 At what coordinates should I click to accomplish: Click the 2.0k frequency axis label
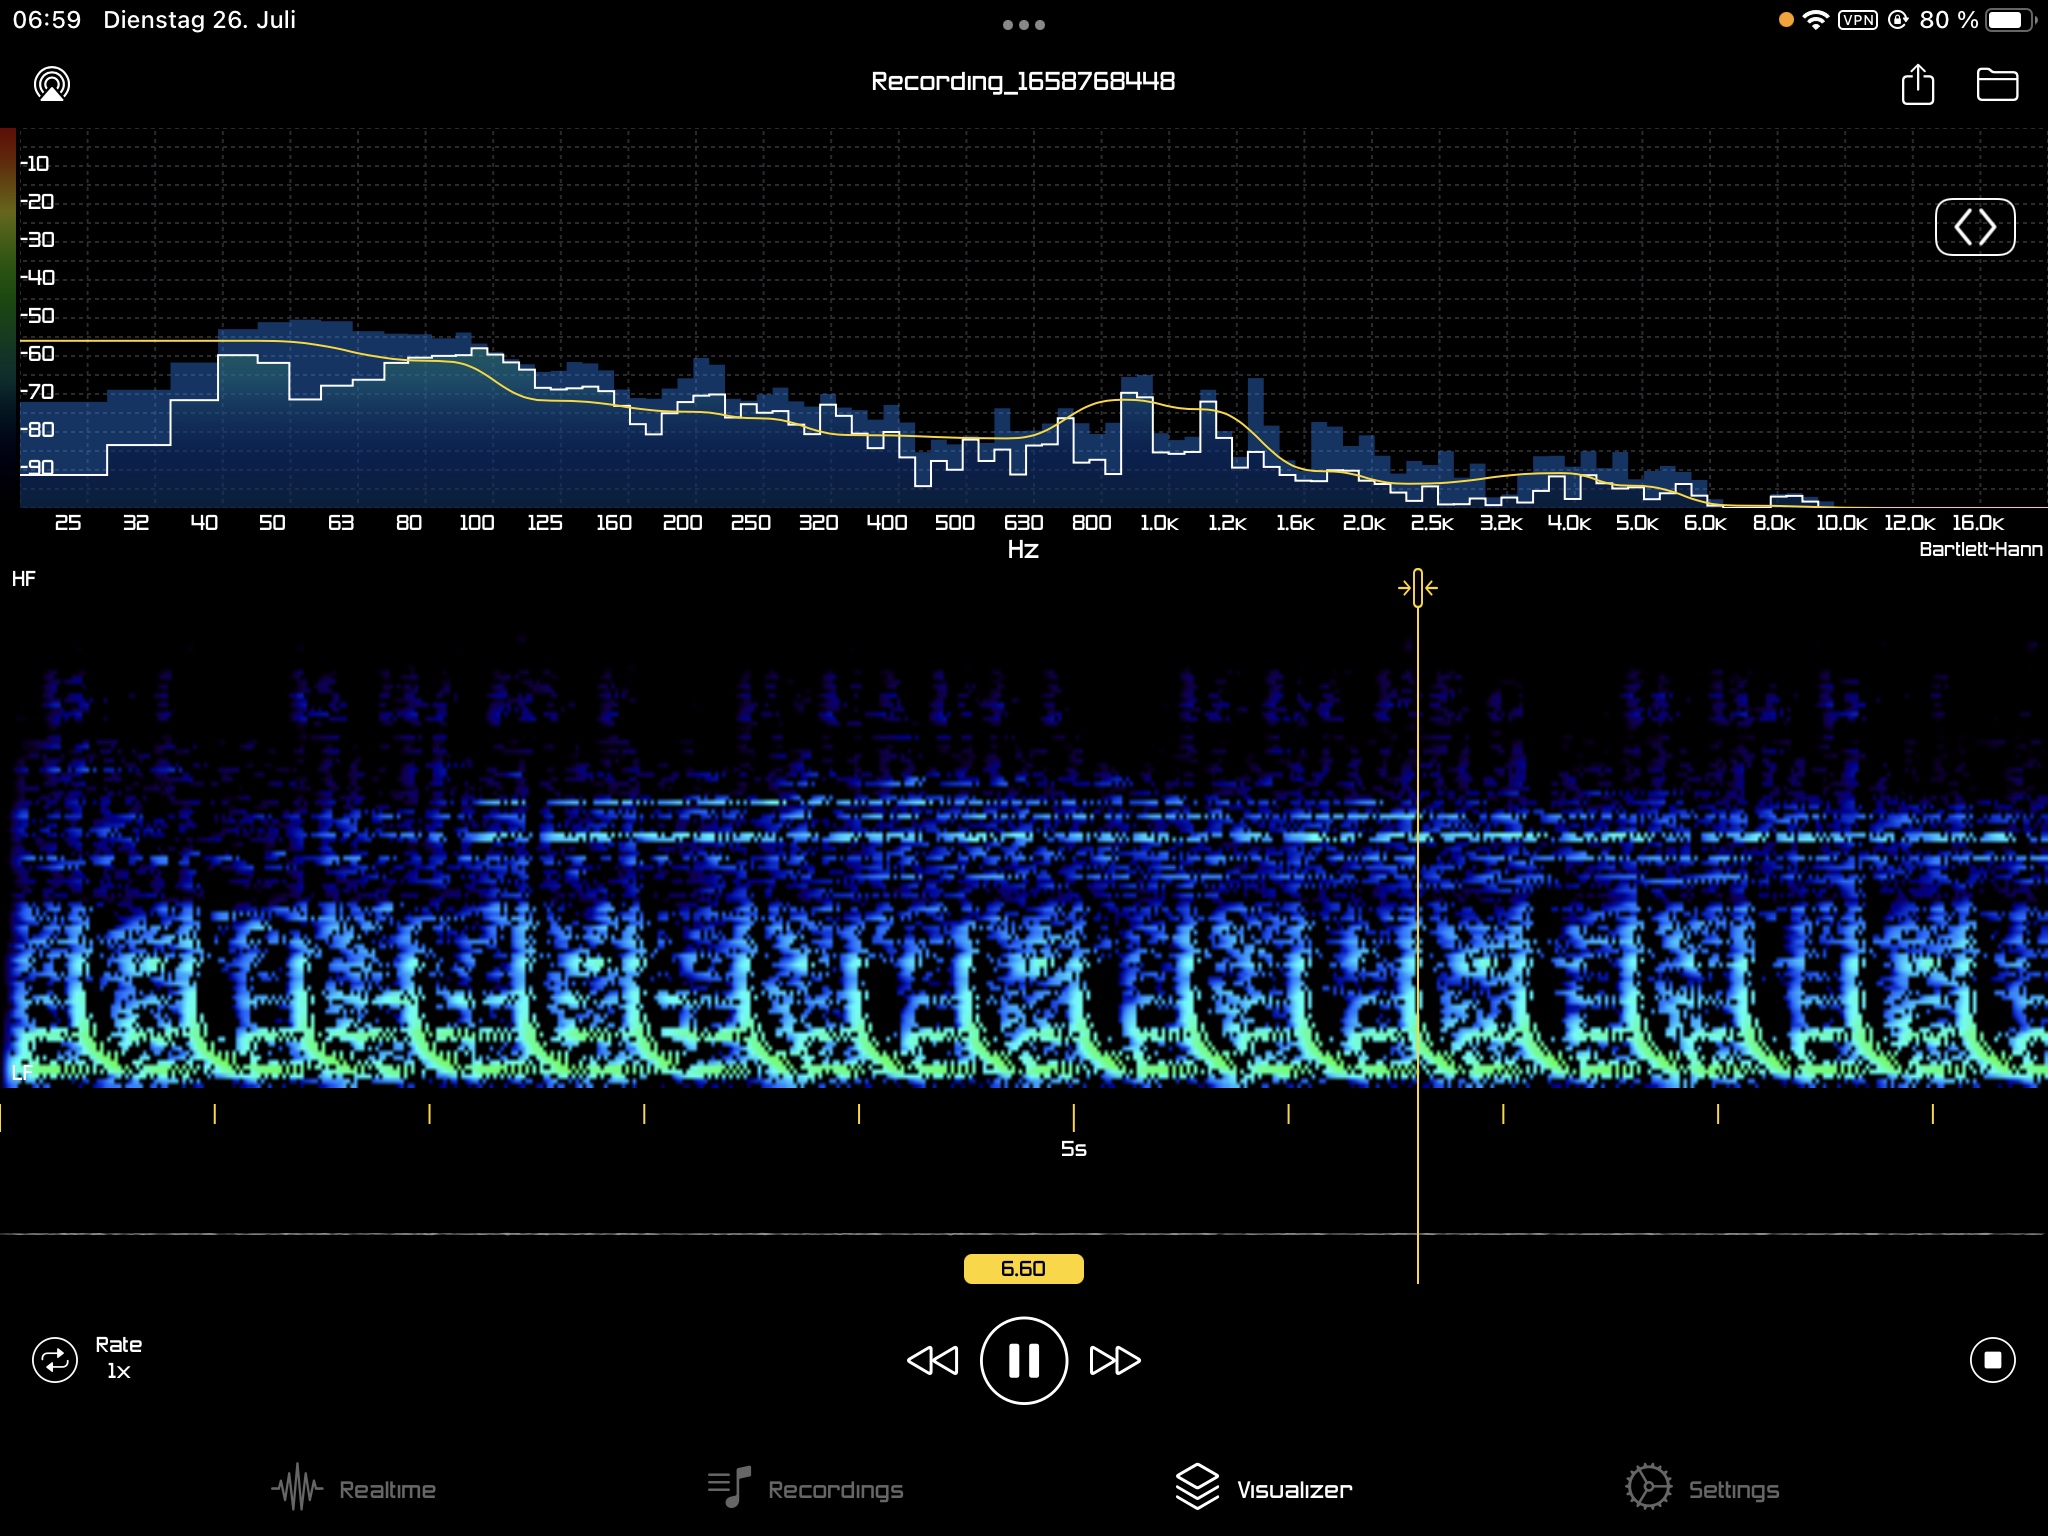[x=1364, y=523]
